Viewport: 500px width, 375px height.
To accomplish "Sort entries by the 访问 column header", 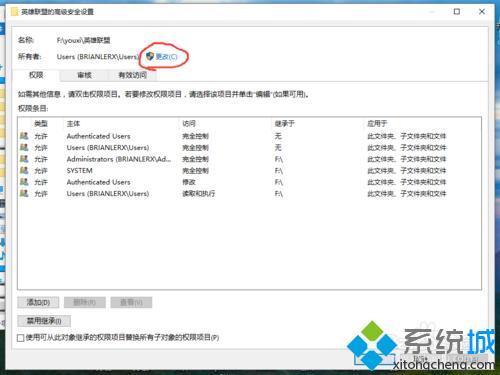I will pyautogui.click(x=189, y=124).
